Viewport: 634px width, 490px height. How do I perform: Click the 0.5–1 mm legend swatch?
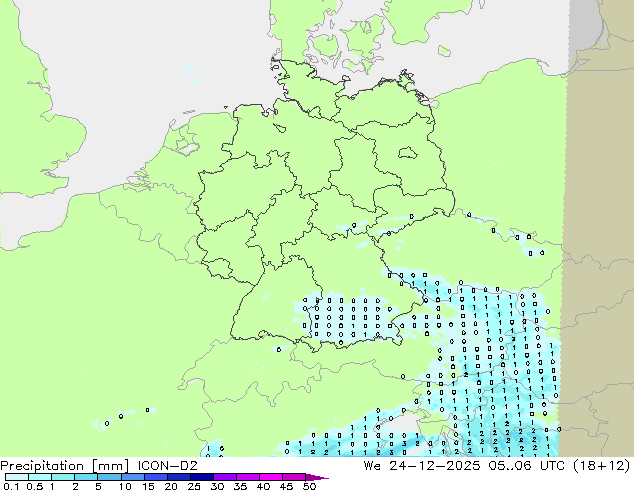coord(40,477)
